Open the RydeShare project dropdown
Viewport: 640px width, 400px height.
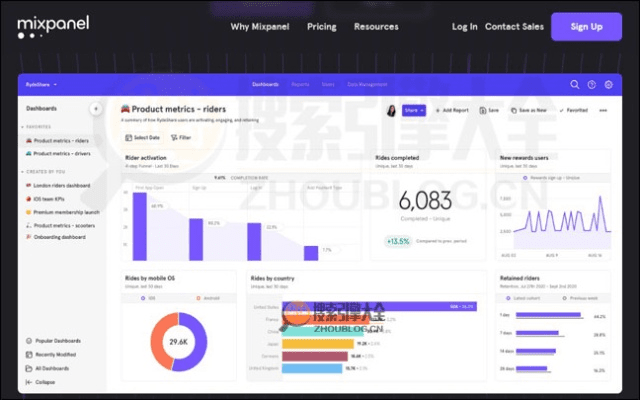point(38,85)
